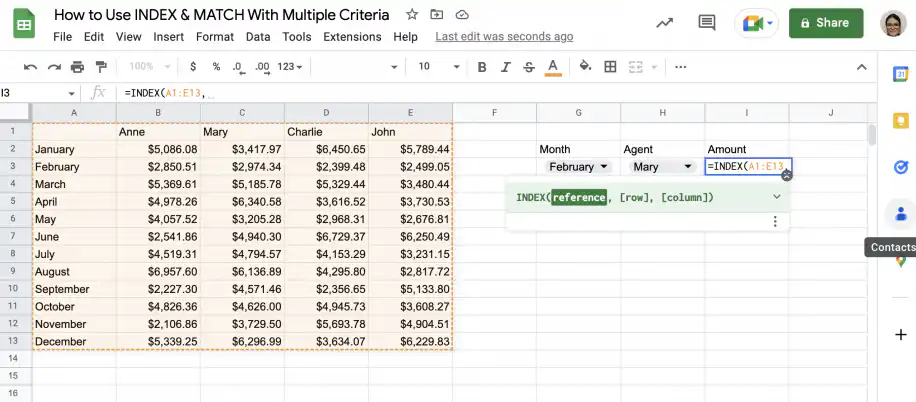Show more toolbar options

(681, 67)
